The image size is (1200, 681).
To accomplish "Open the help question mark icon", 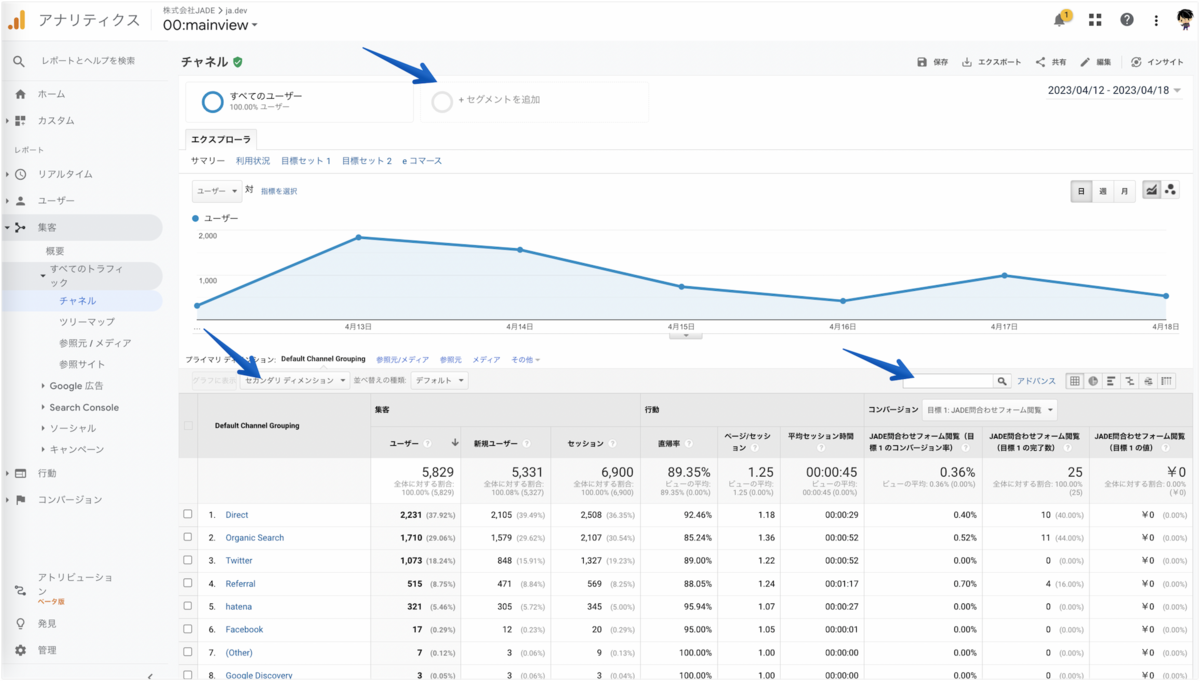I will 1127,19.
